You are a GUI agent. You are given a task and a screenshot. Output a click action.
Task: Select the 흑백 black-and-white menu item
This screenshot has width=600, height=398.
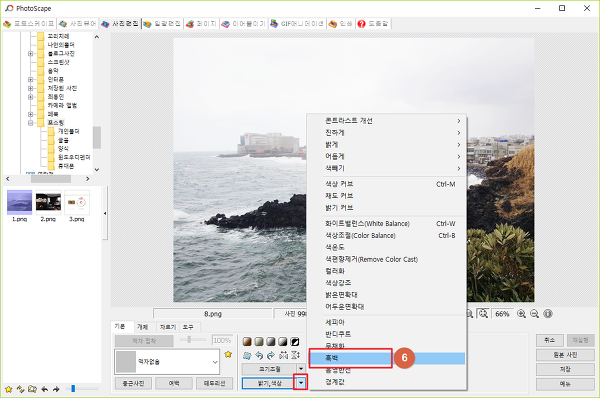coord(387,358)
